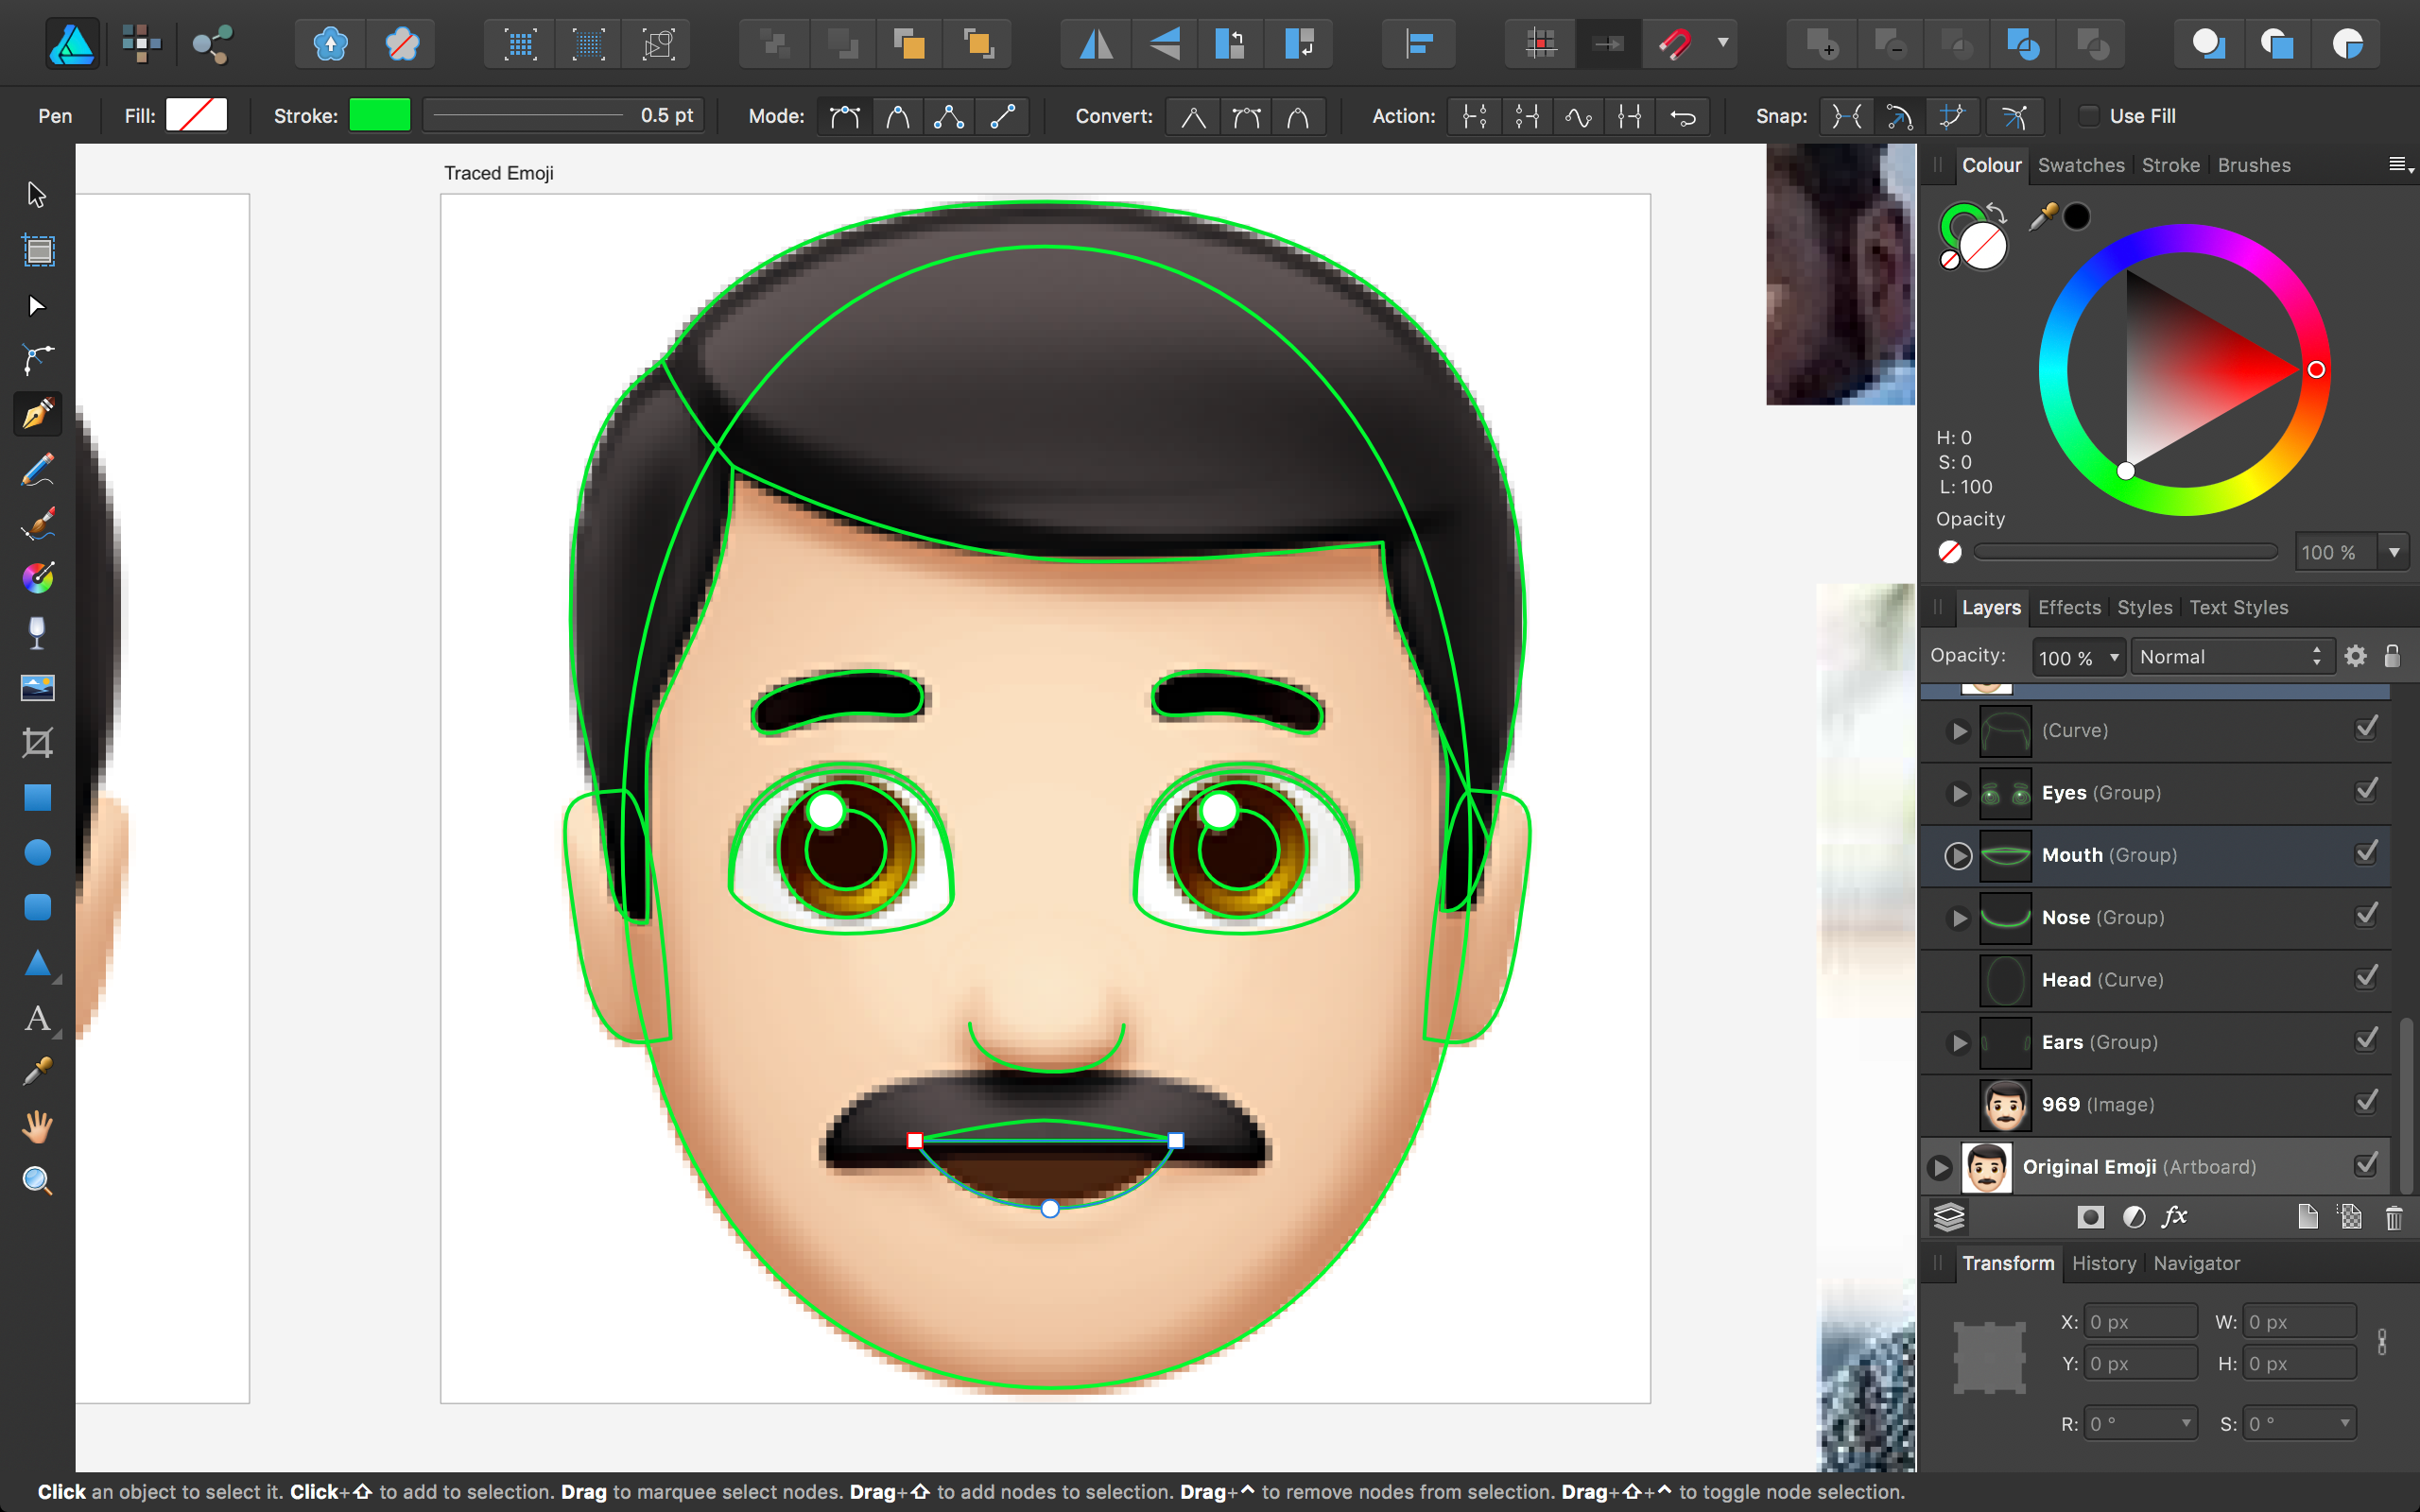This screenshot has height=1512, width=2420.
Task: Hide the Head curve layer
Action: click(x=2366, y=978)
